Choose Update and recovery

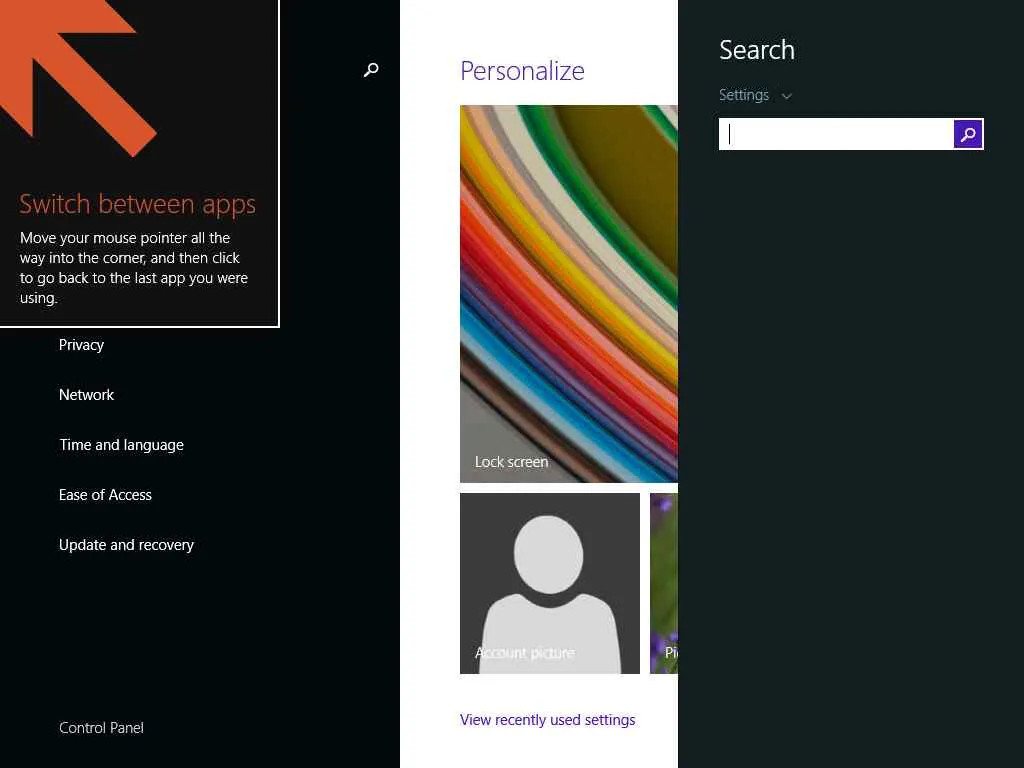tap(126, 545)
